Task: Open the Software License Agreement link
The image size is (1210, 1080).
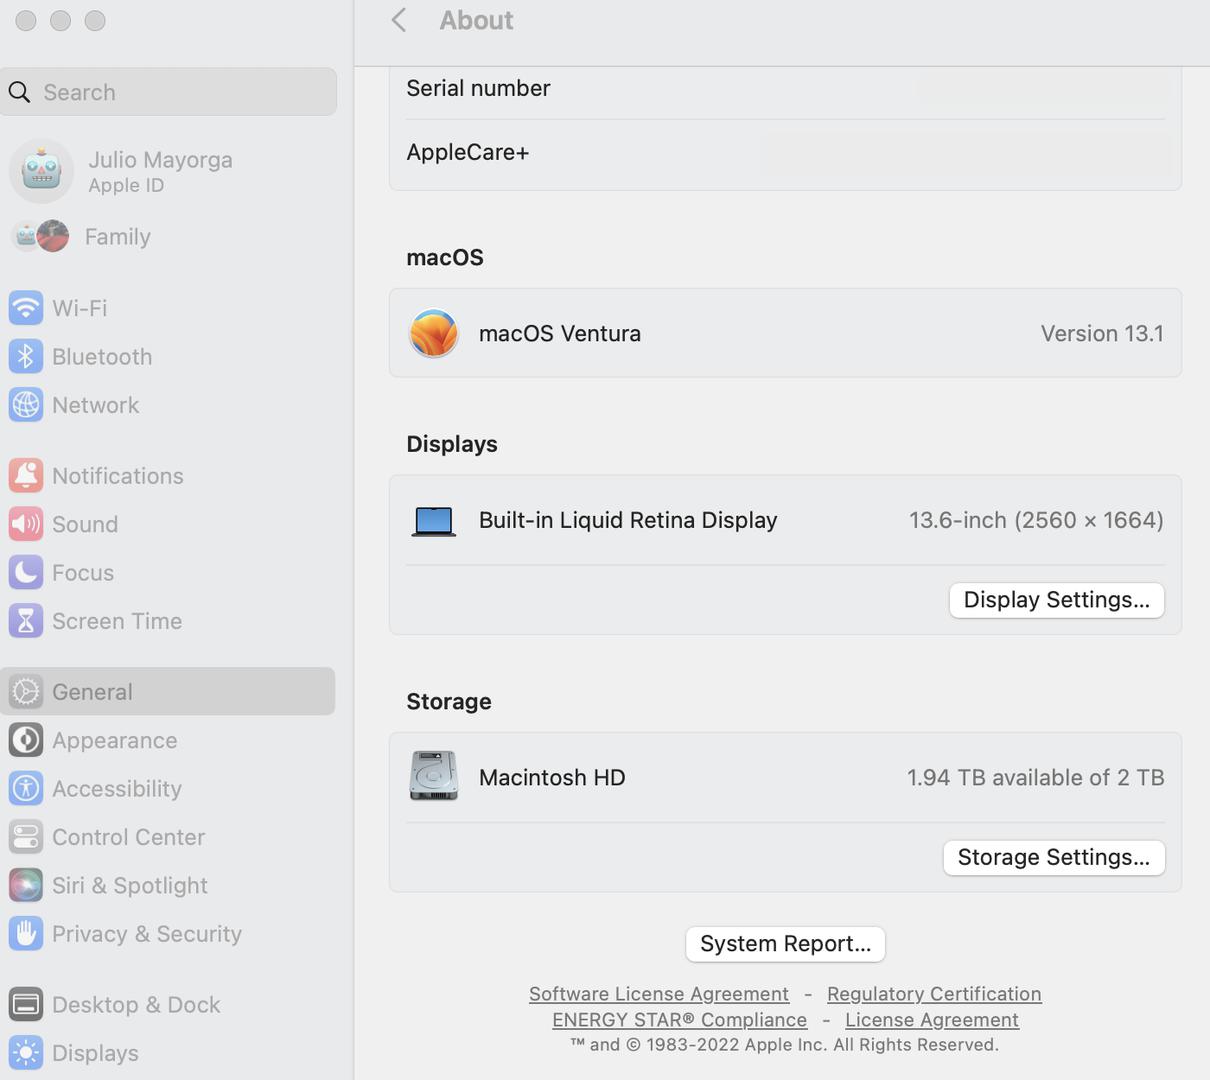Action: pos(659,994)
